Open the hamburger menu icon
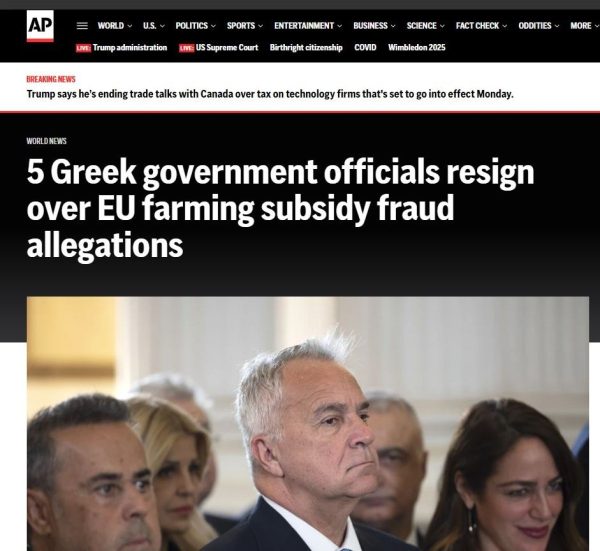Screen dimensions: 600x551 pyautogui.click(x=82, y=26)
